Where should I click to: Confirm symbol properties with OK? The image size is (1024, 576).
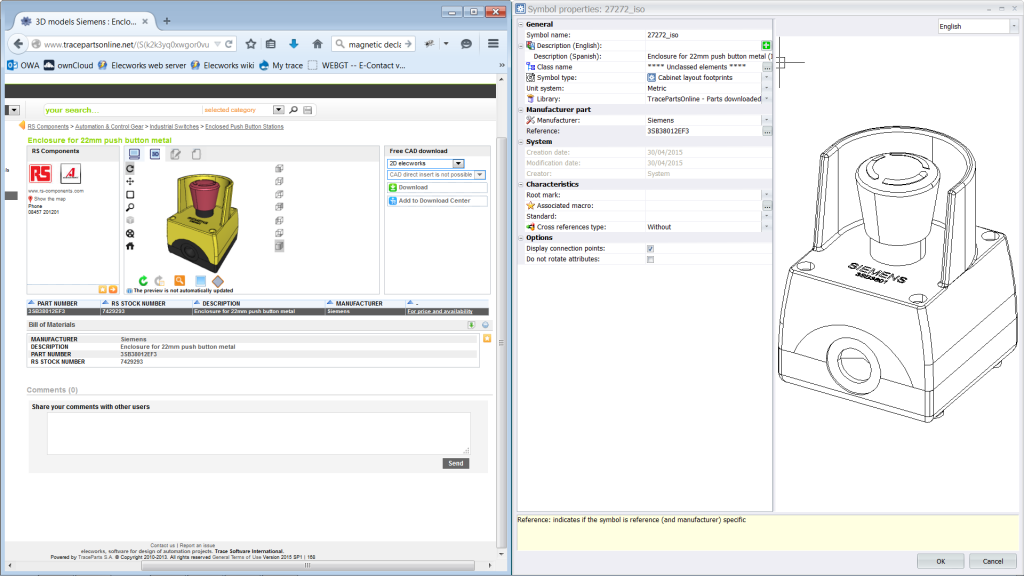tap(940, 561)
